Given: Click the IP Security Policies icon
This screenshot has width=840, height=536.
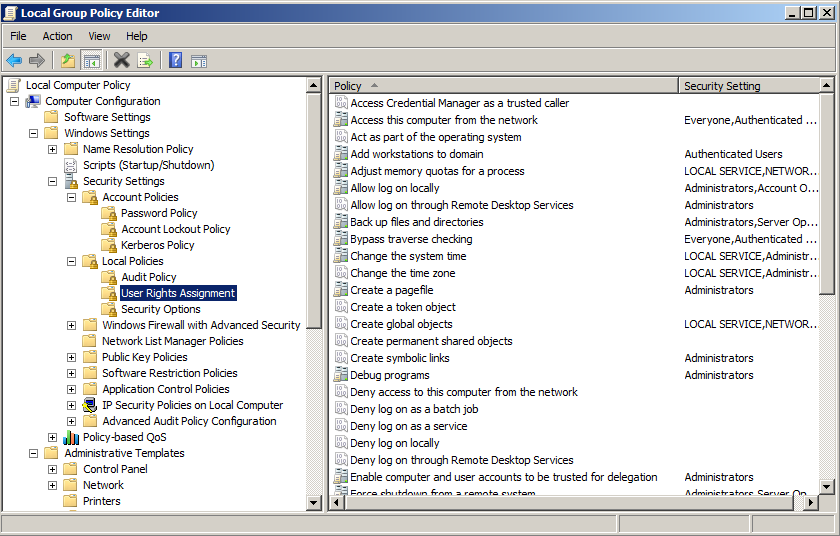Looking at the screenshot, I should 90,405.
